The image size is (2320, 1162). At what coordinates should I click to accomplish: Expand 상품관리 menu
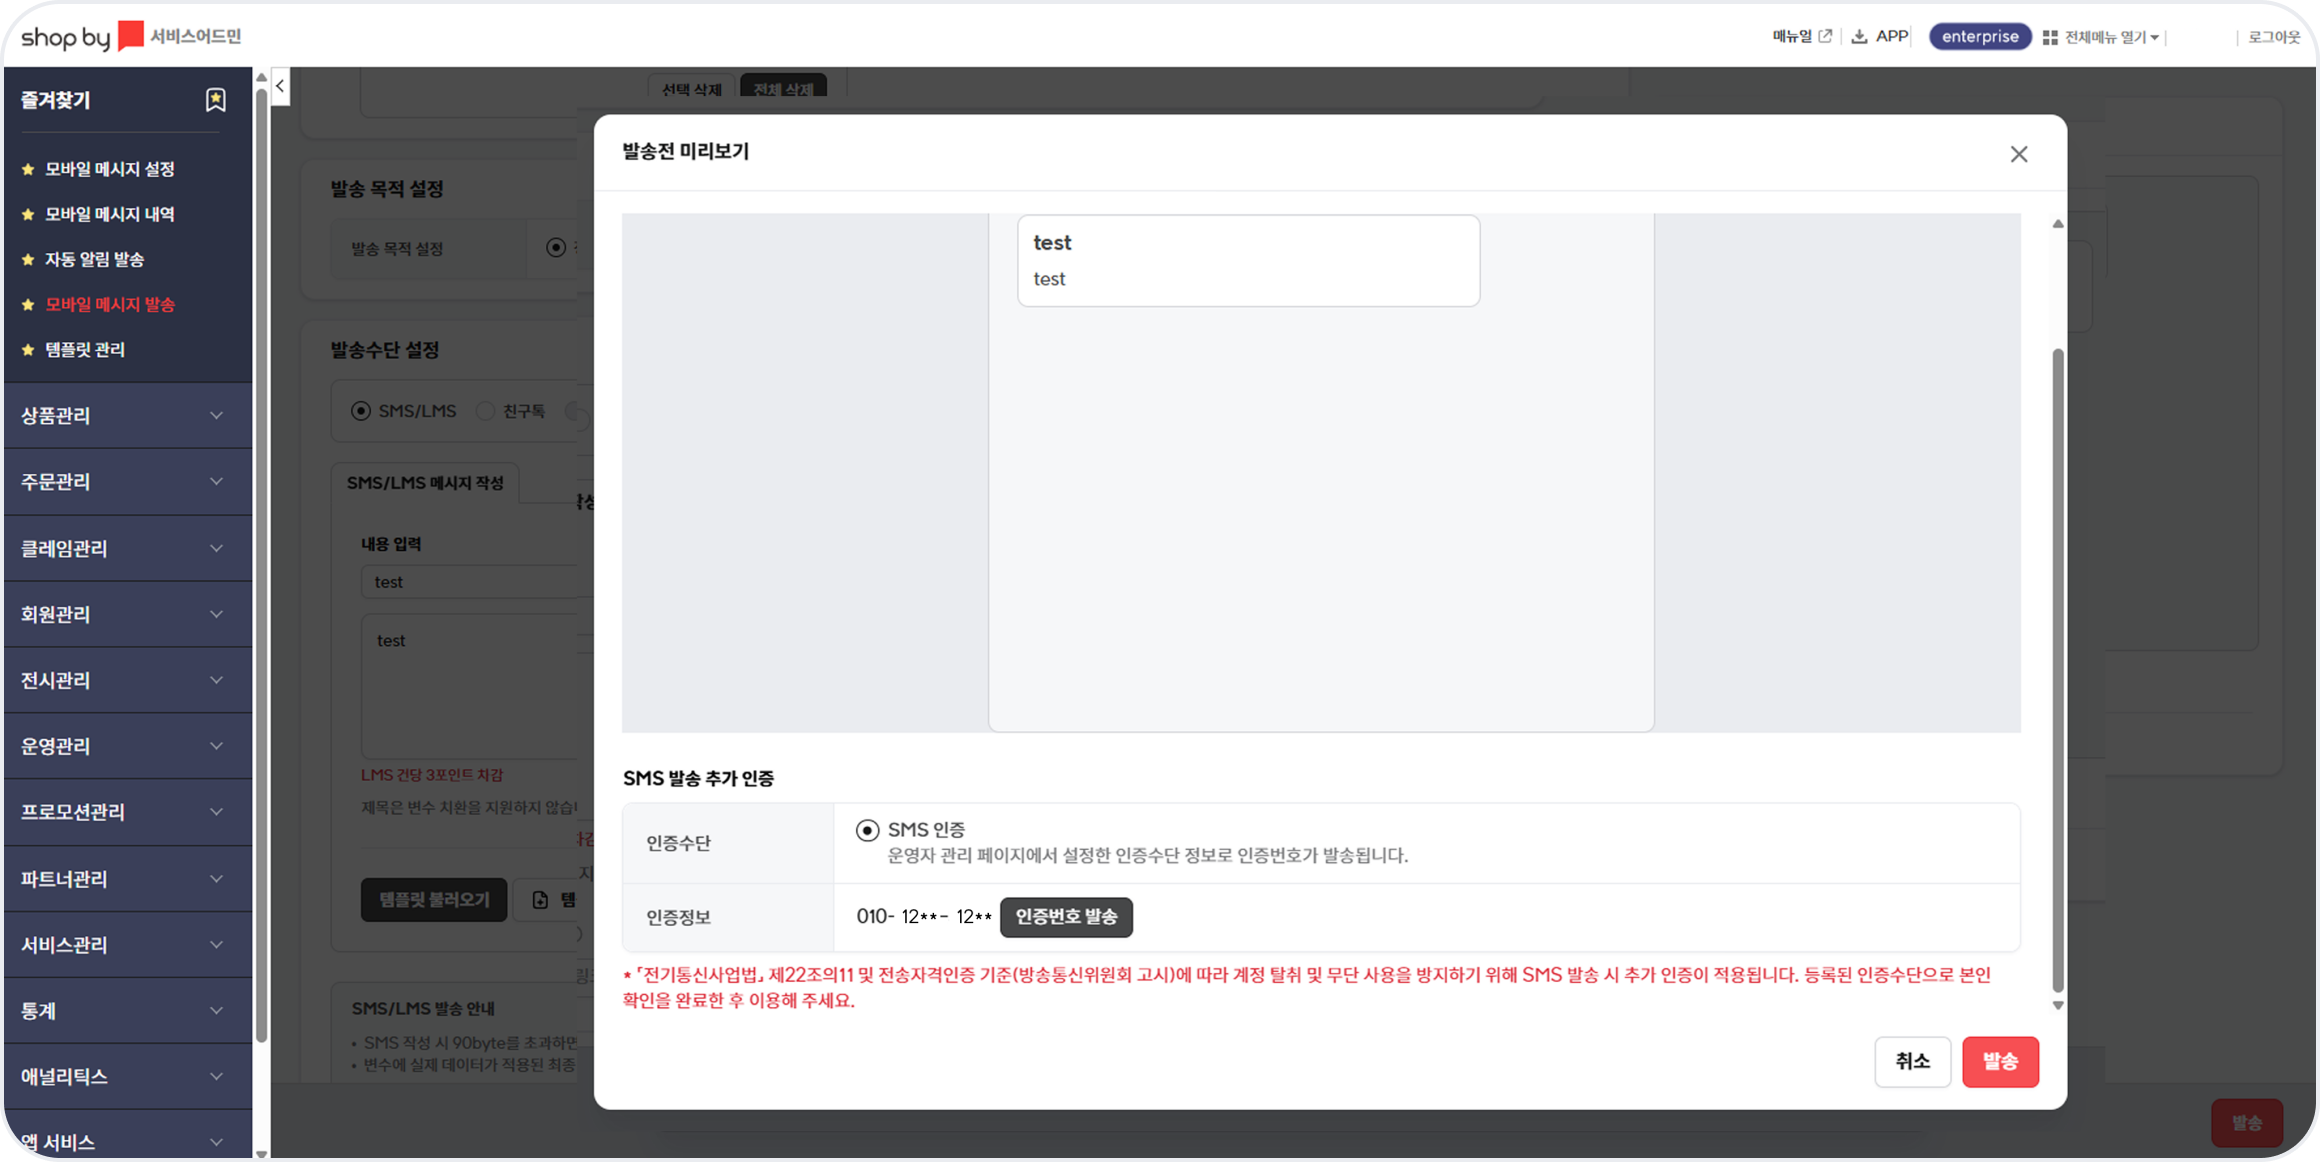coord(127,415)
